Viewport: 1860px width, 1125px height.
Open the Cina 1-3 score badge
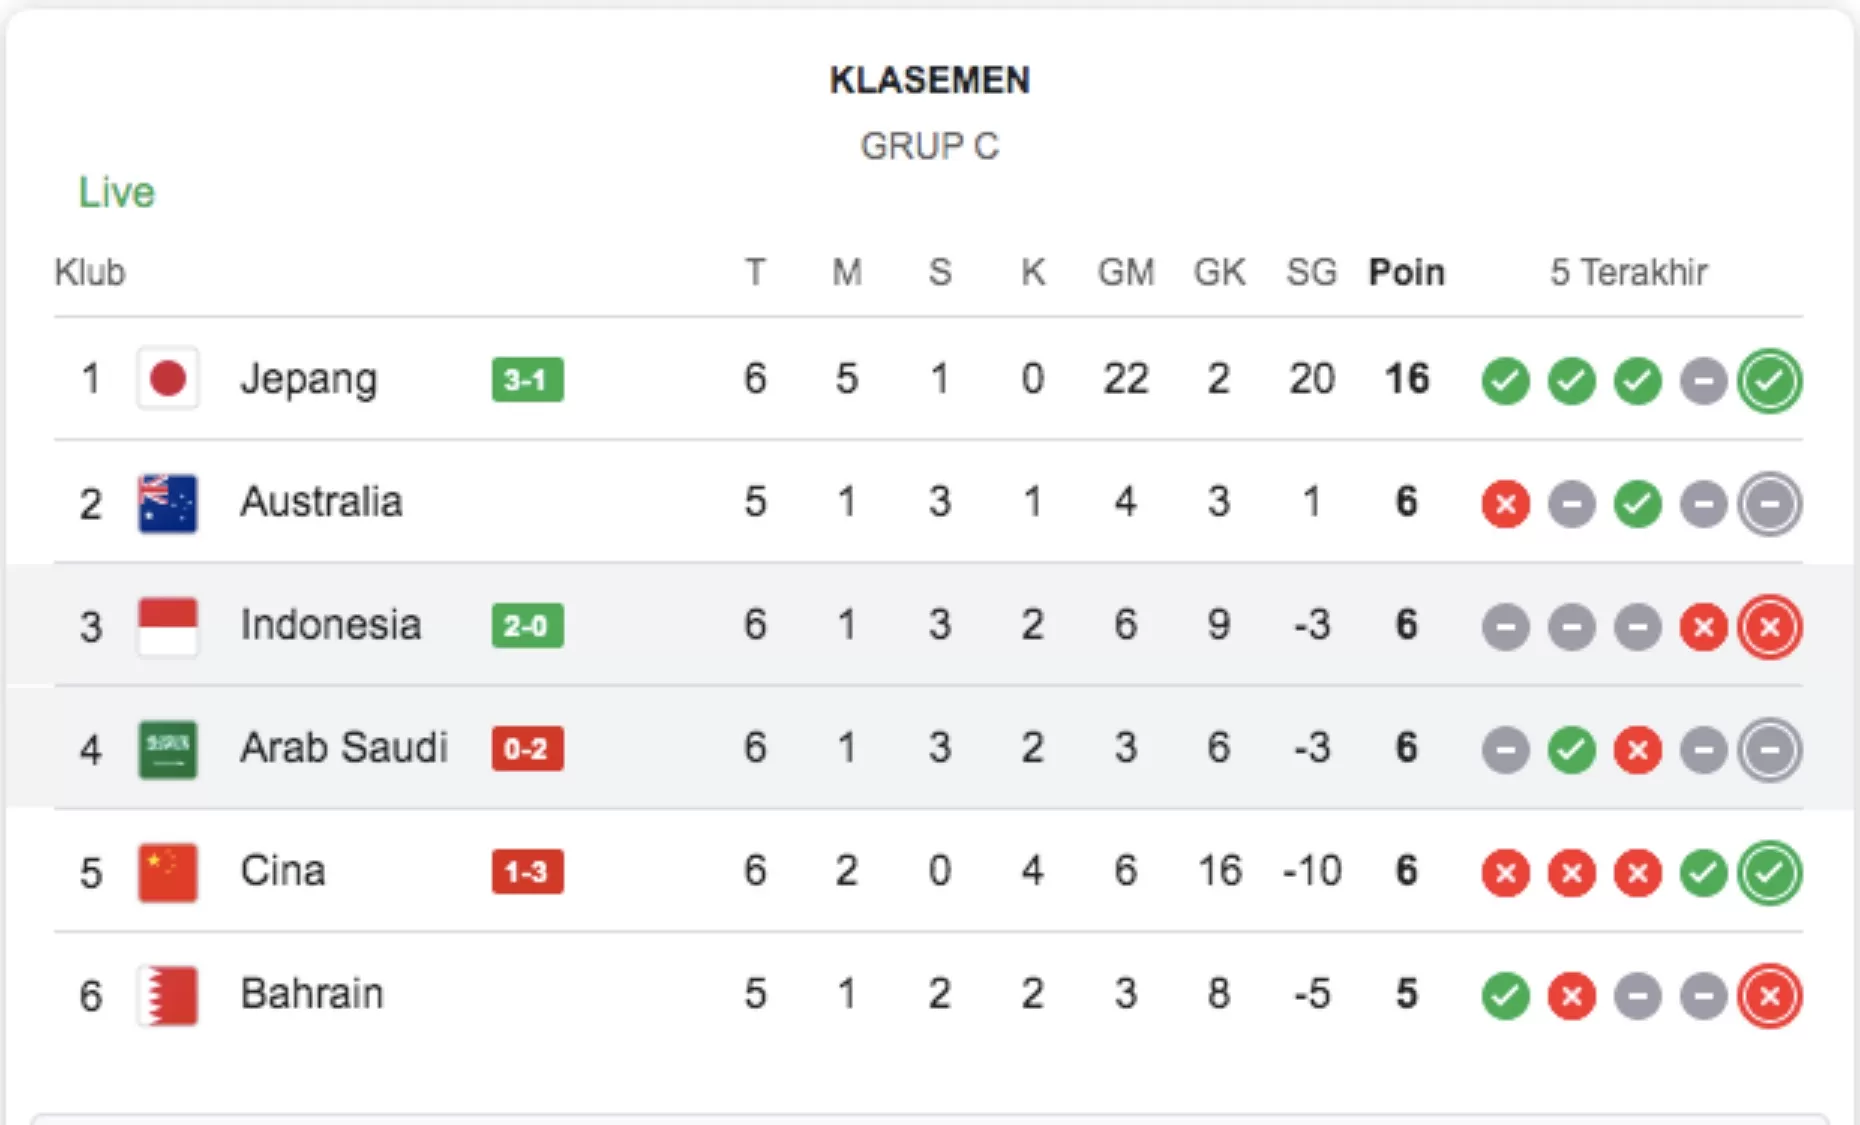pyautogui.click(x=527, y=872)
